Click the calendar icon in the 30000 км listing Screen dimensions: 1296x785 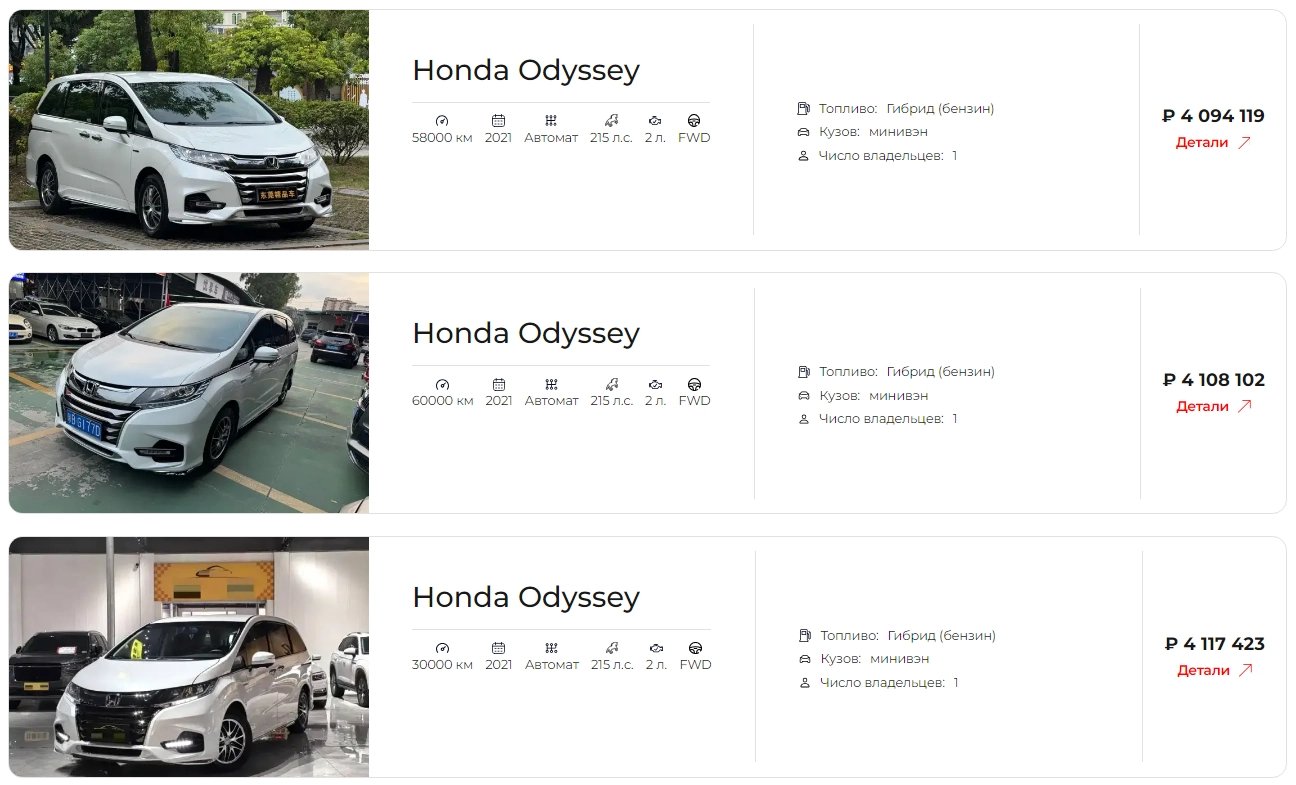(x=499, y=648)
